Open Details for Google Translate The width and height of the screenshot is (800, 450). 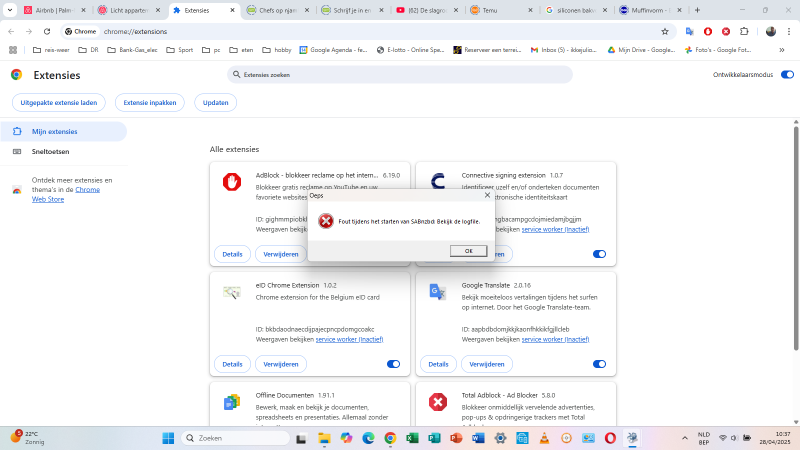(x=438, y=364)
